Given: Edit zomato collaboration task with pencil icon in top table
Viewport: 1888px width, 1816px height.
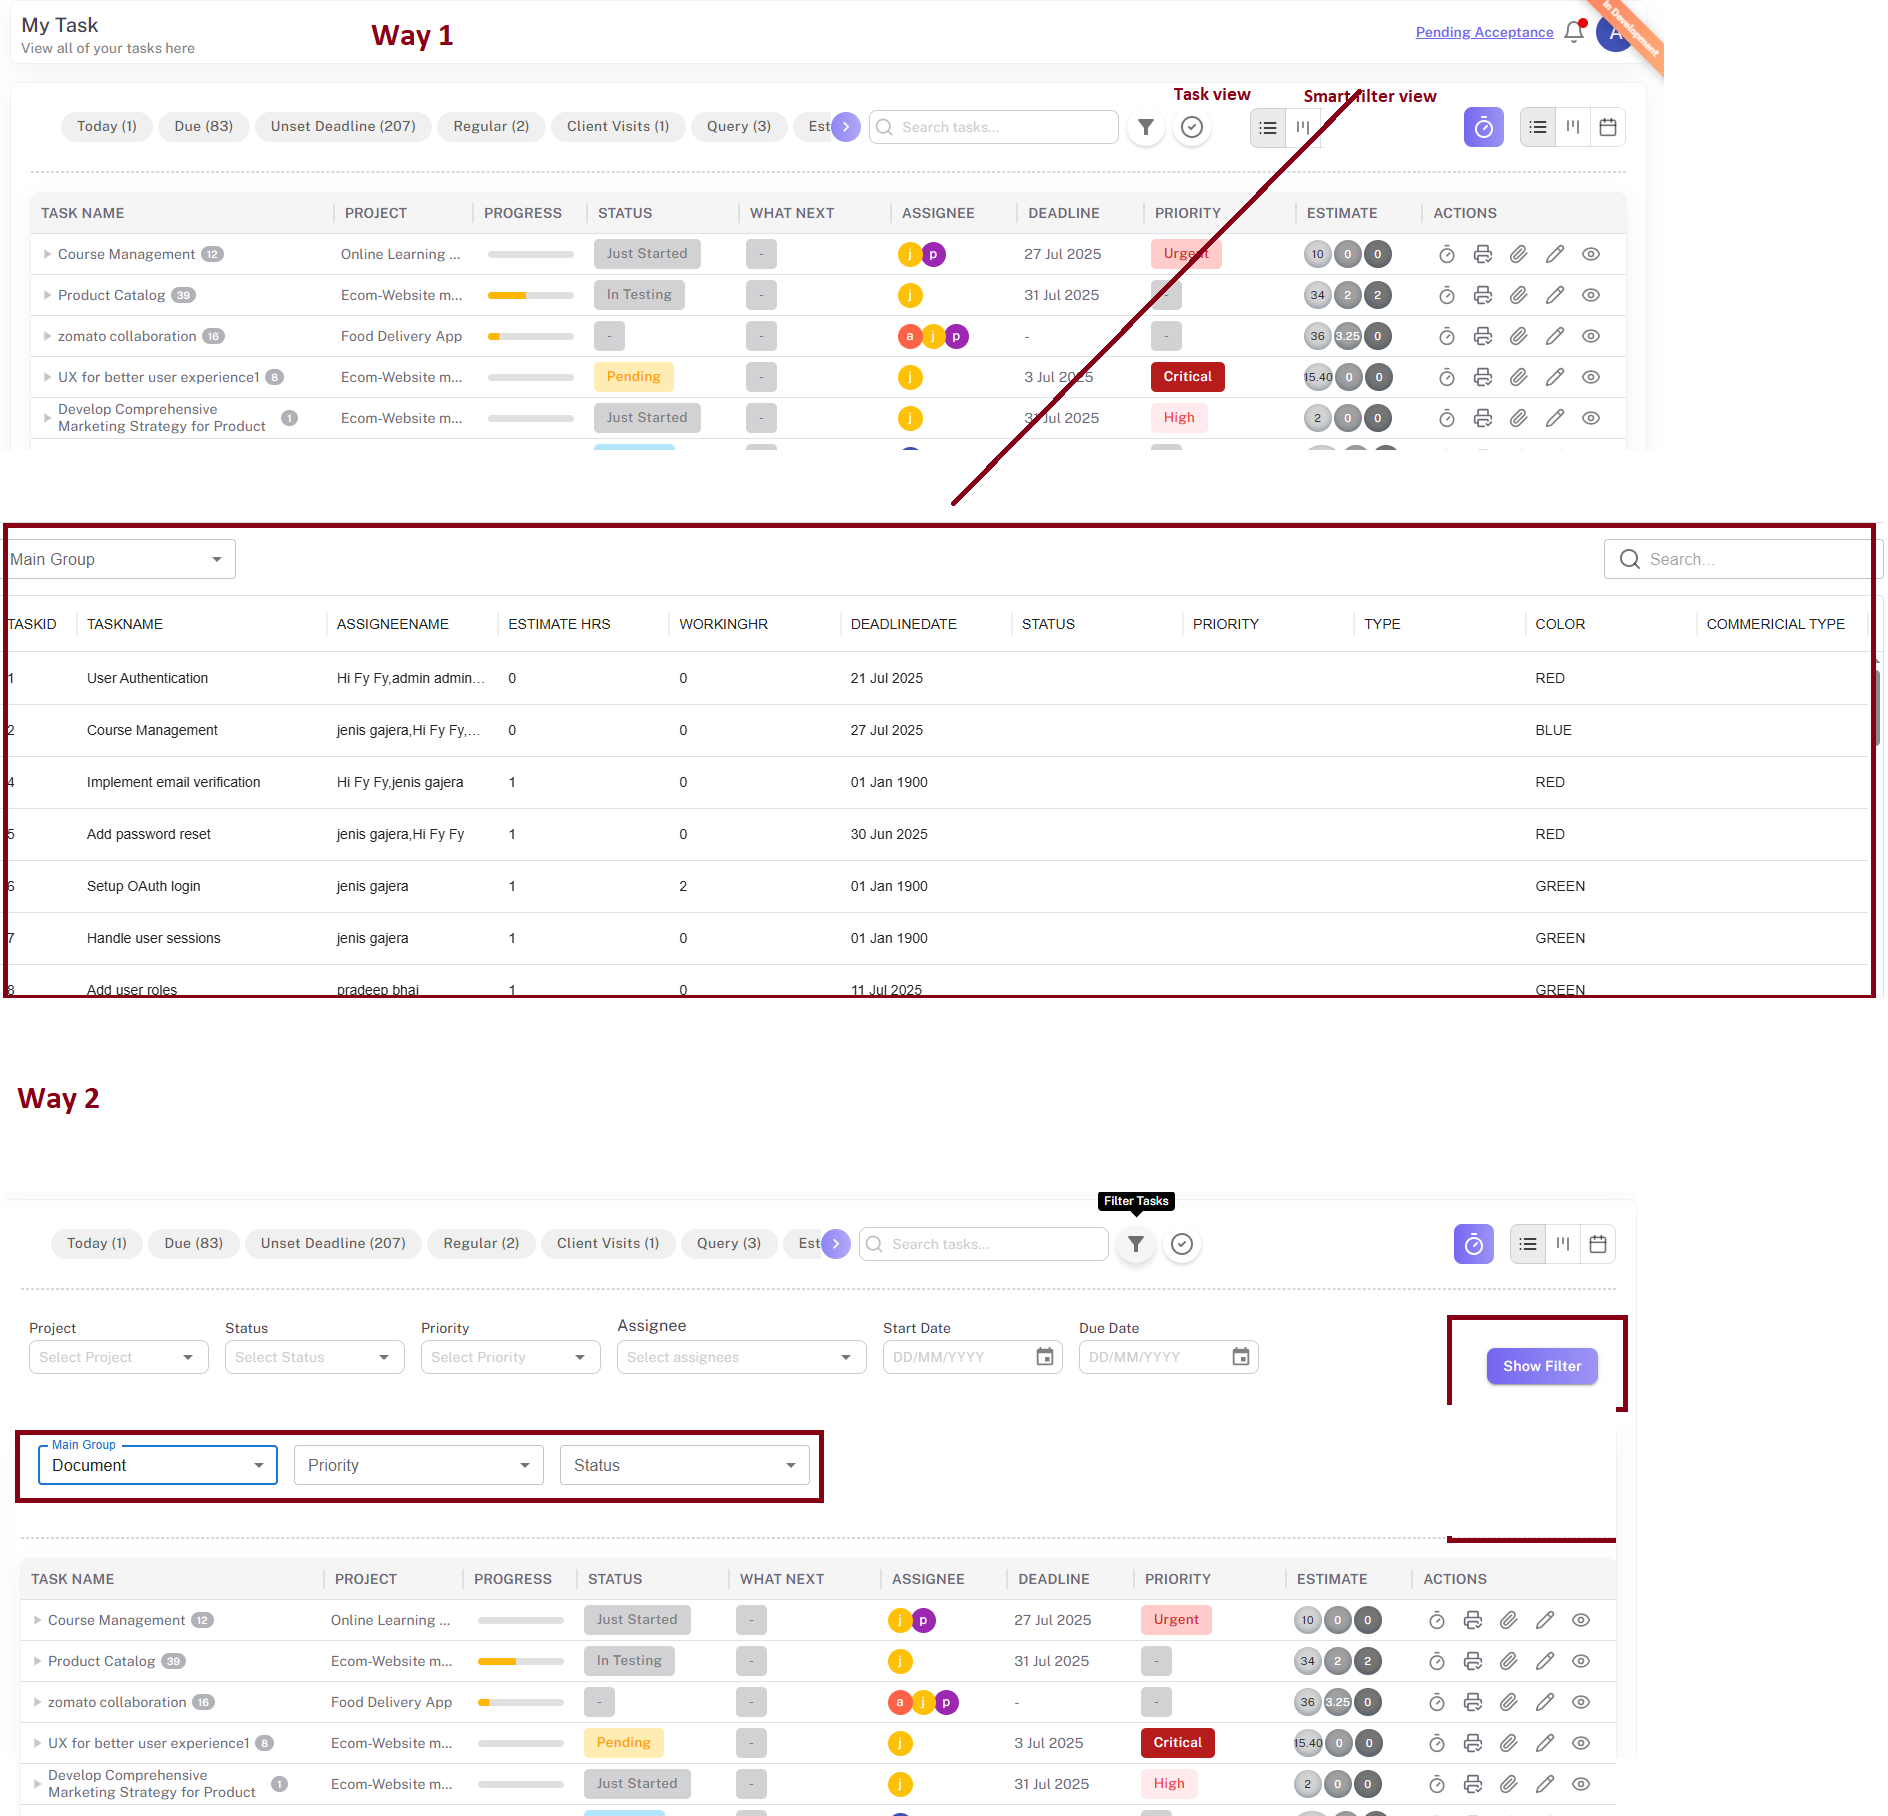Looking at the screenshot, I should (x=1555, y=336).
